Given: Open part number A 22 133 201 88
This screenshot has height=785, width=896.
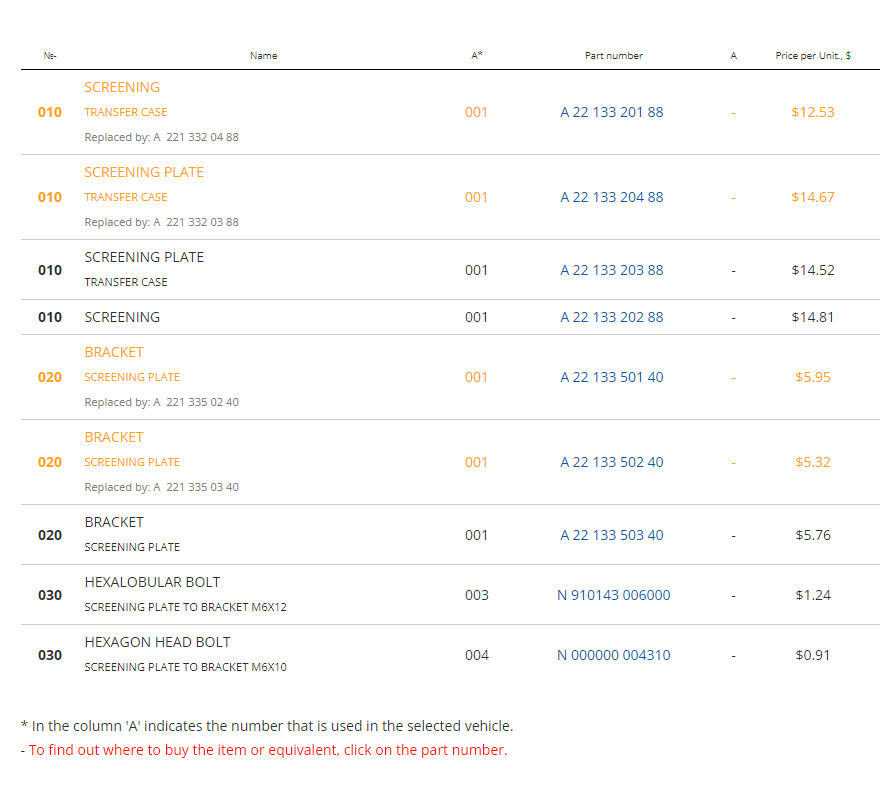Looking at the screenshot, I should 611,112.
